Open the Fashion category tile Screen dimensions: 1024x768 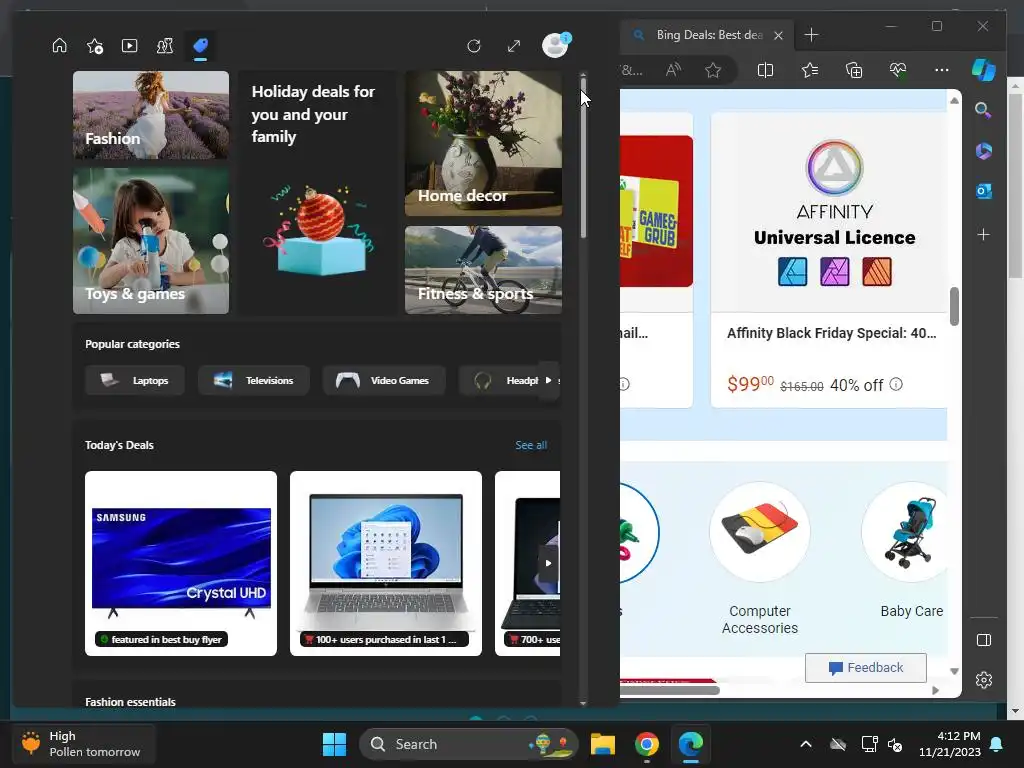pyautogui.click(x=151, y=115)
